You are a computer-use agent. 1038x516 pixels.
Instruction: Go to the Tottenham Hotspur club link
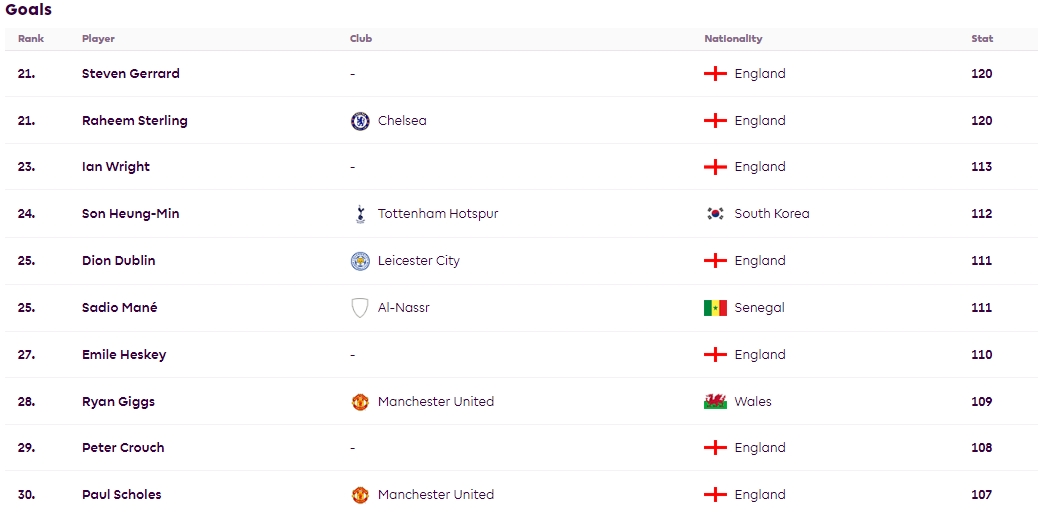point(437,214)
